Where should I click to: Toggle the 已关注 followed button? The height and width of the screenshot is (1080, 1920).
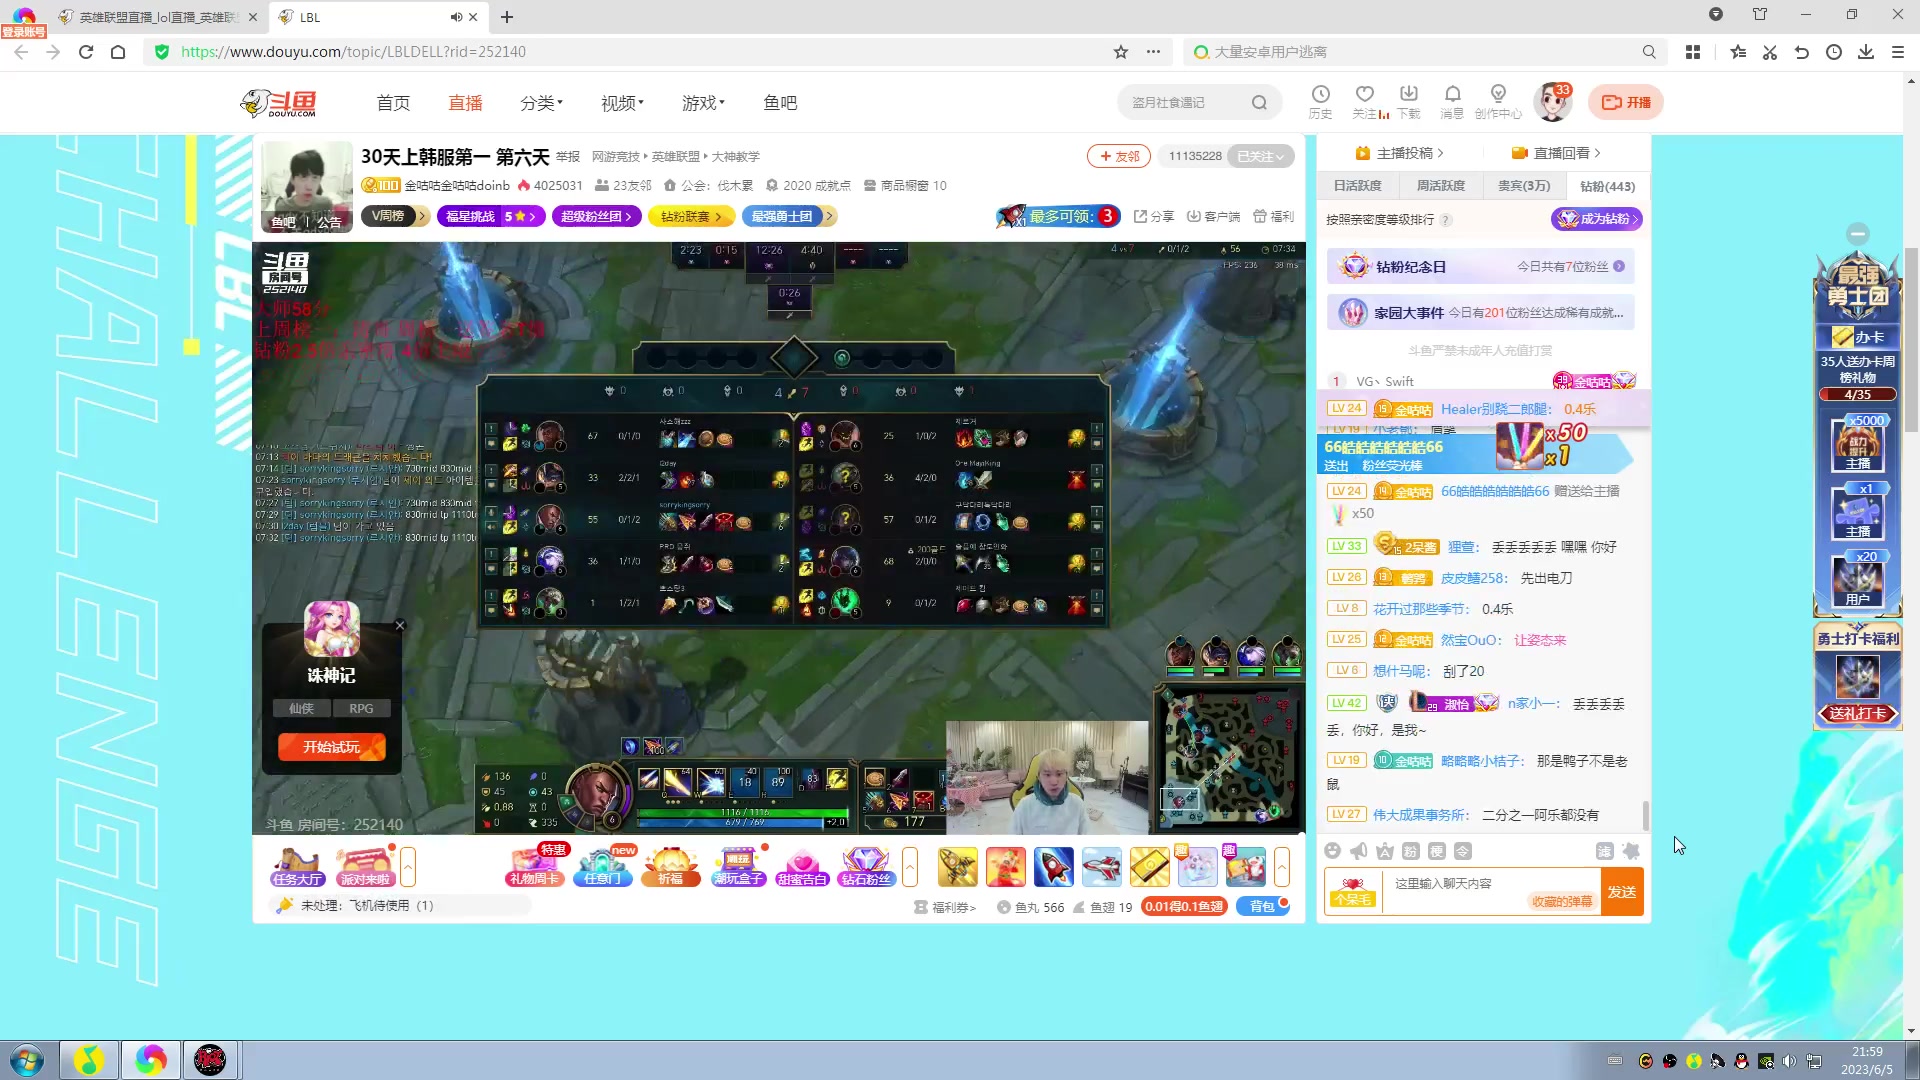point(1260,156)
